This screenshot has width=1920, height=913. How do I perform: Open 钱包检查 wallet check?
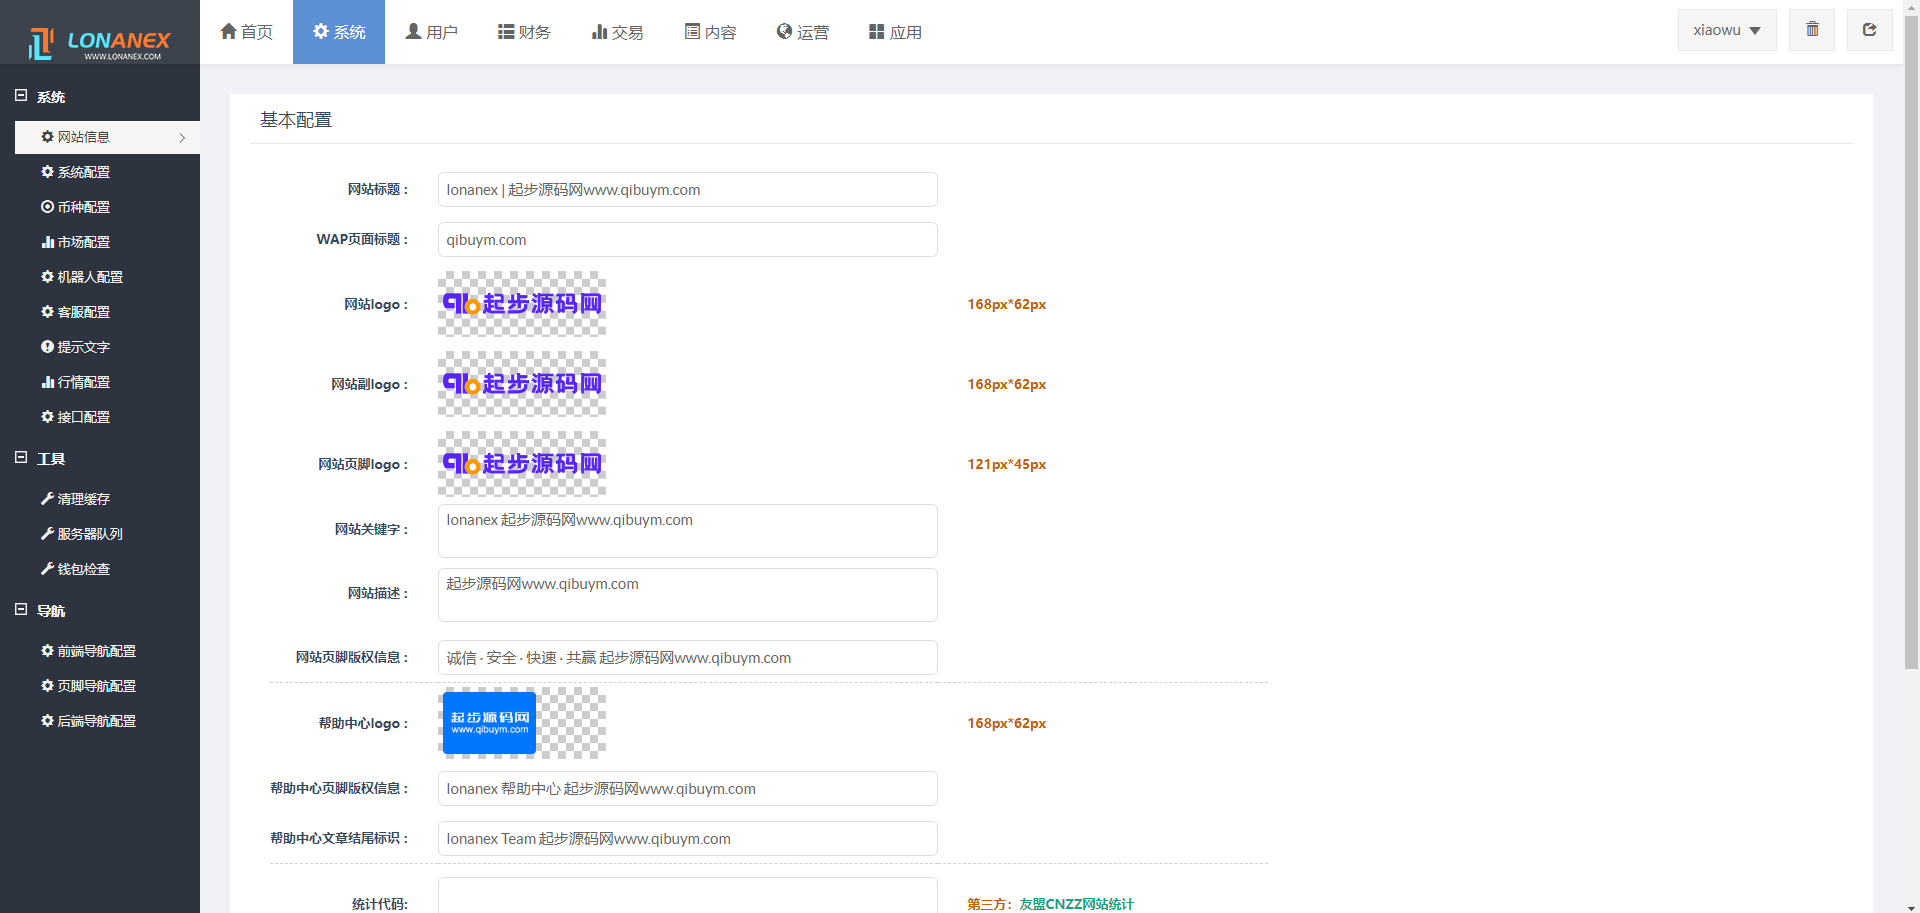[x=83, y=569]
